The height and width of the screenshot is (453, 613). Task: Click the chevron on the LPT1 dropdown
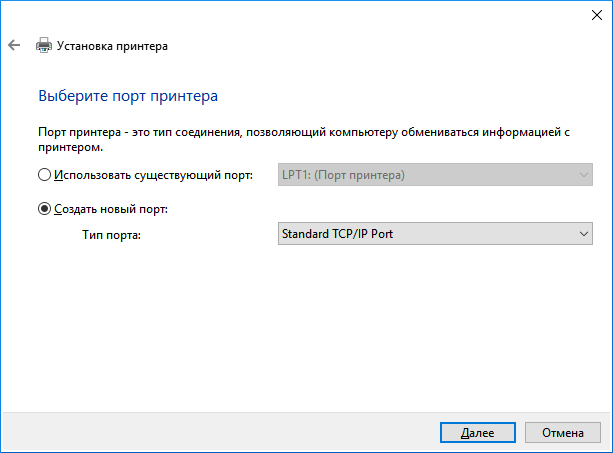click(584, 176)
